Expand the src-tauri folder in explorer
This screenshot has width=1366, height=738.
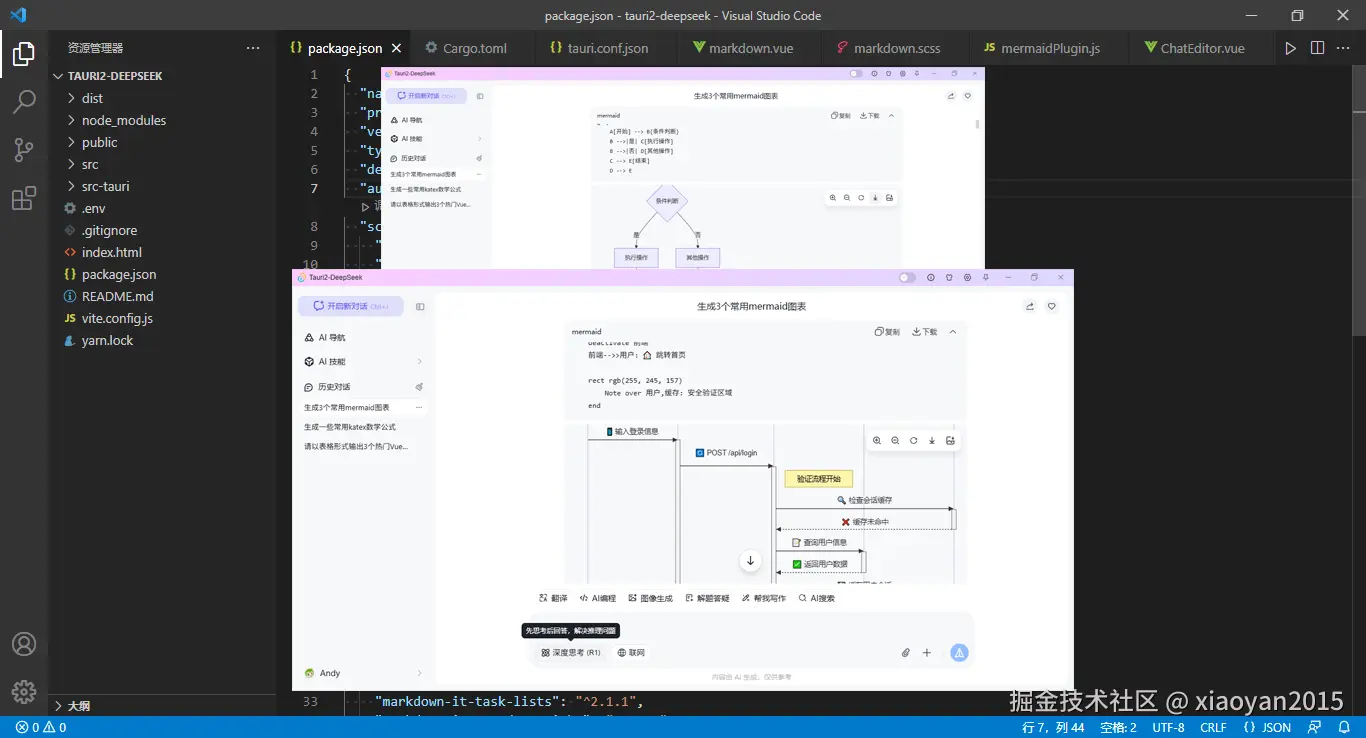(105, 186)
